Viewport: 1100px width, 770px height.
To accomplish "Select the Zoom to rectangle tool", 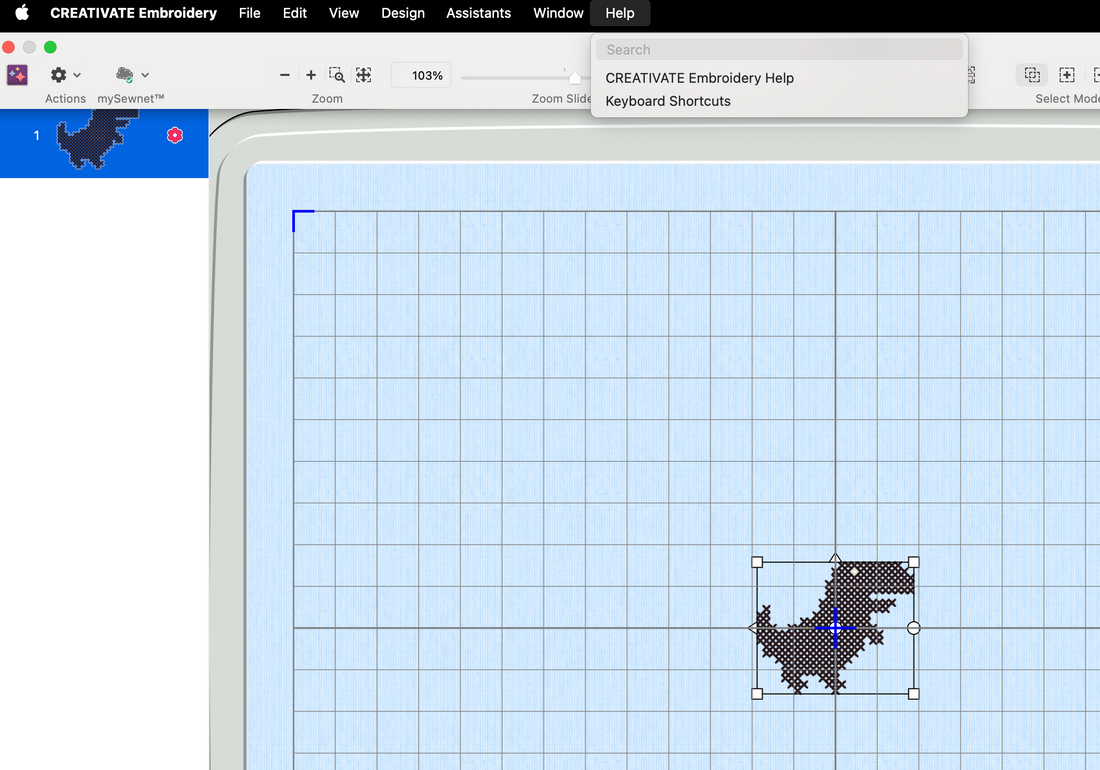I will [337, 75].
